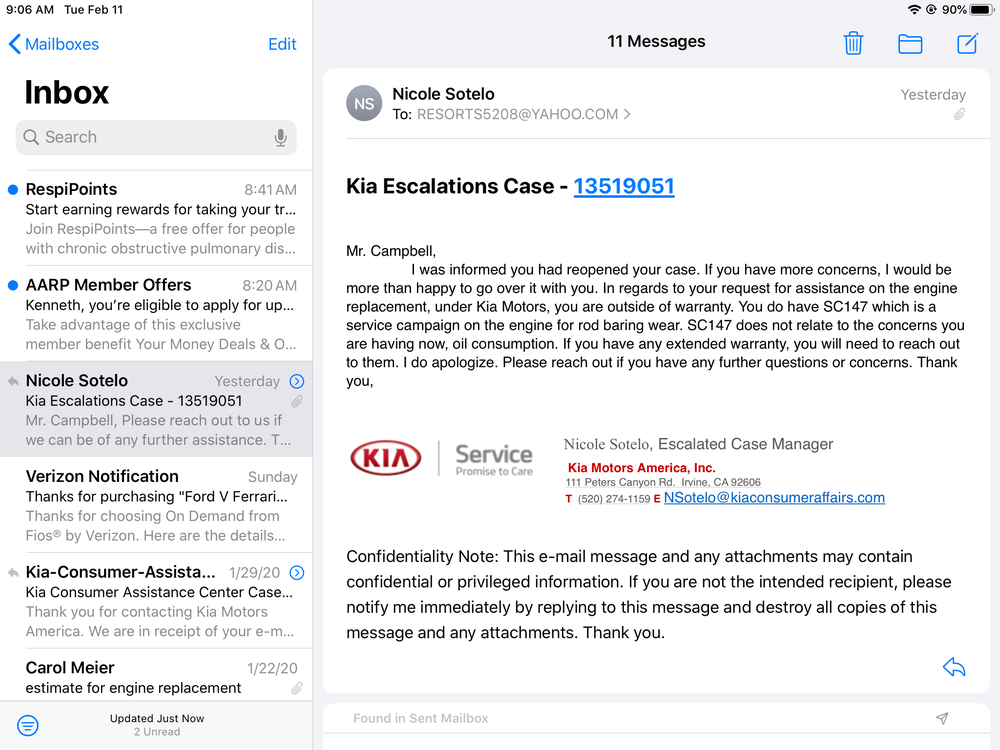This screenshot has width=1000, height=750.
Task: Tap Edit in the inbox header
Action: [x=282, y=44]
